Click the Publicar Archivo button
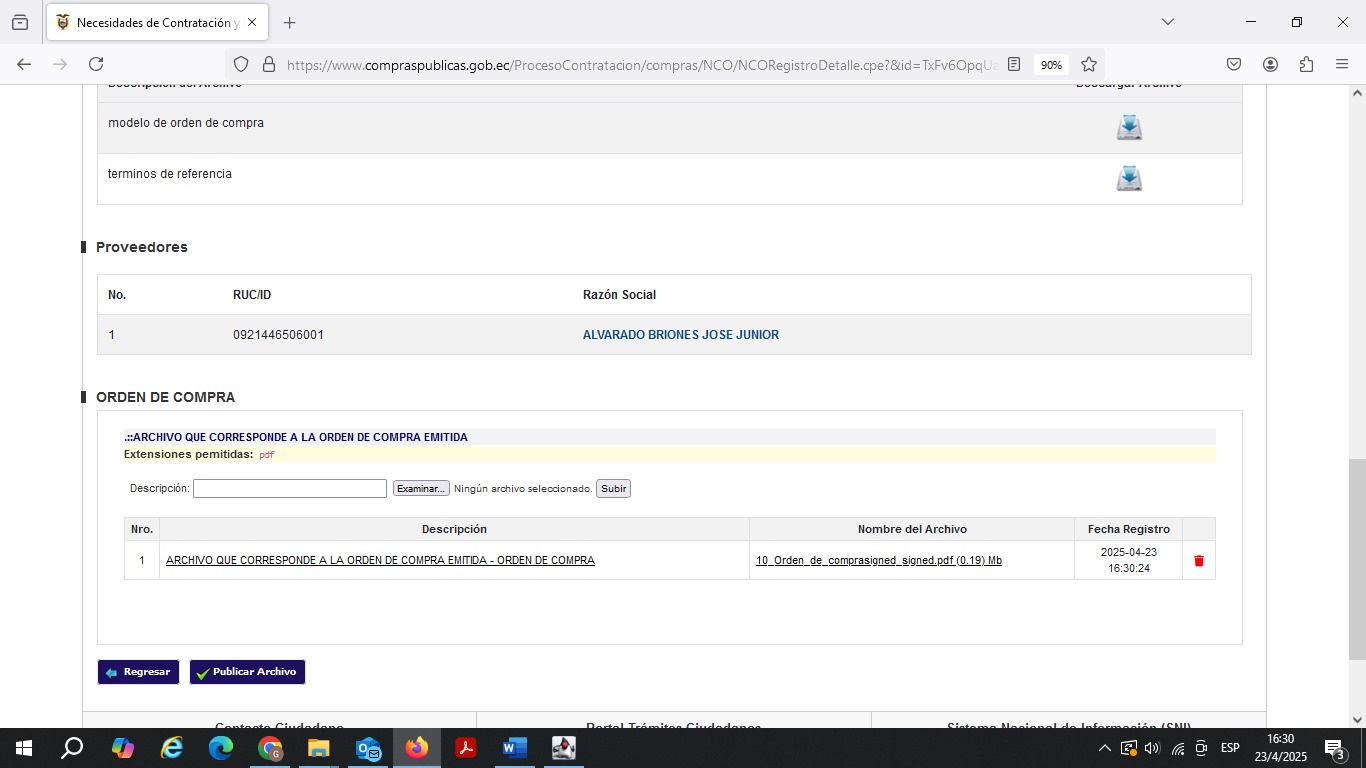1366x768 pixels. [247, 672]
